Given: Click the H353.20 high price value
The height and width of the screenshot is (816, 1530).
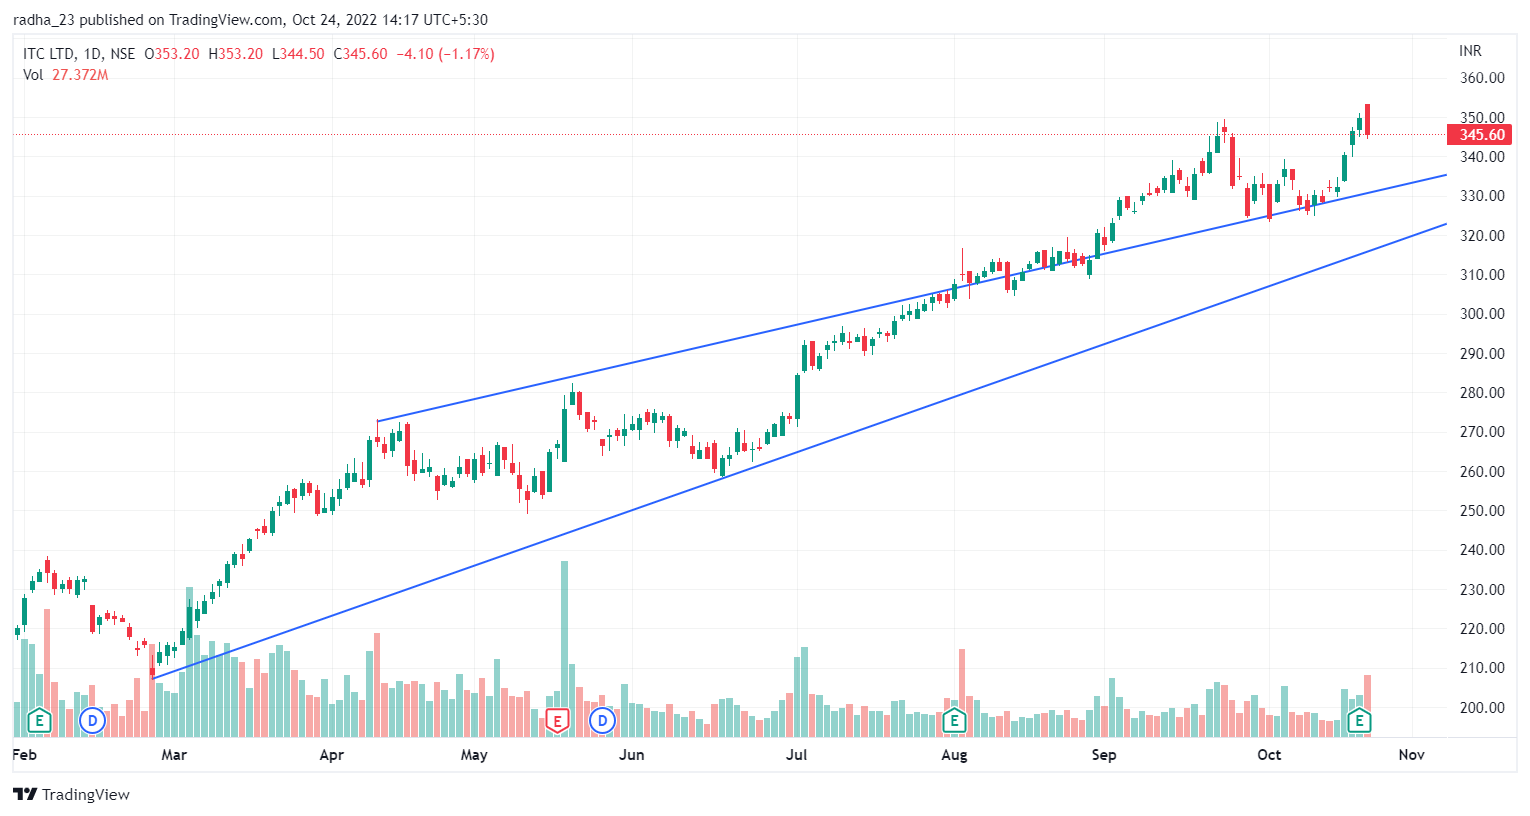Looking at the screenshot, I should tap(236, 54).
